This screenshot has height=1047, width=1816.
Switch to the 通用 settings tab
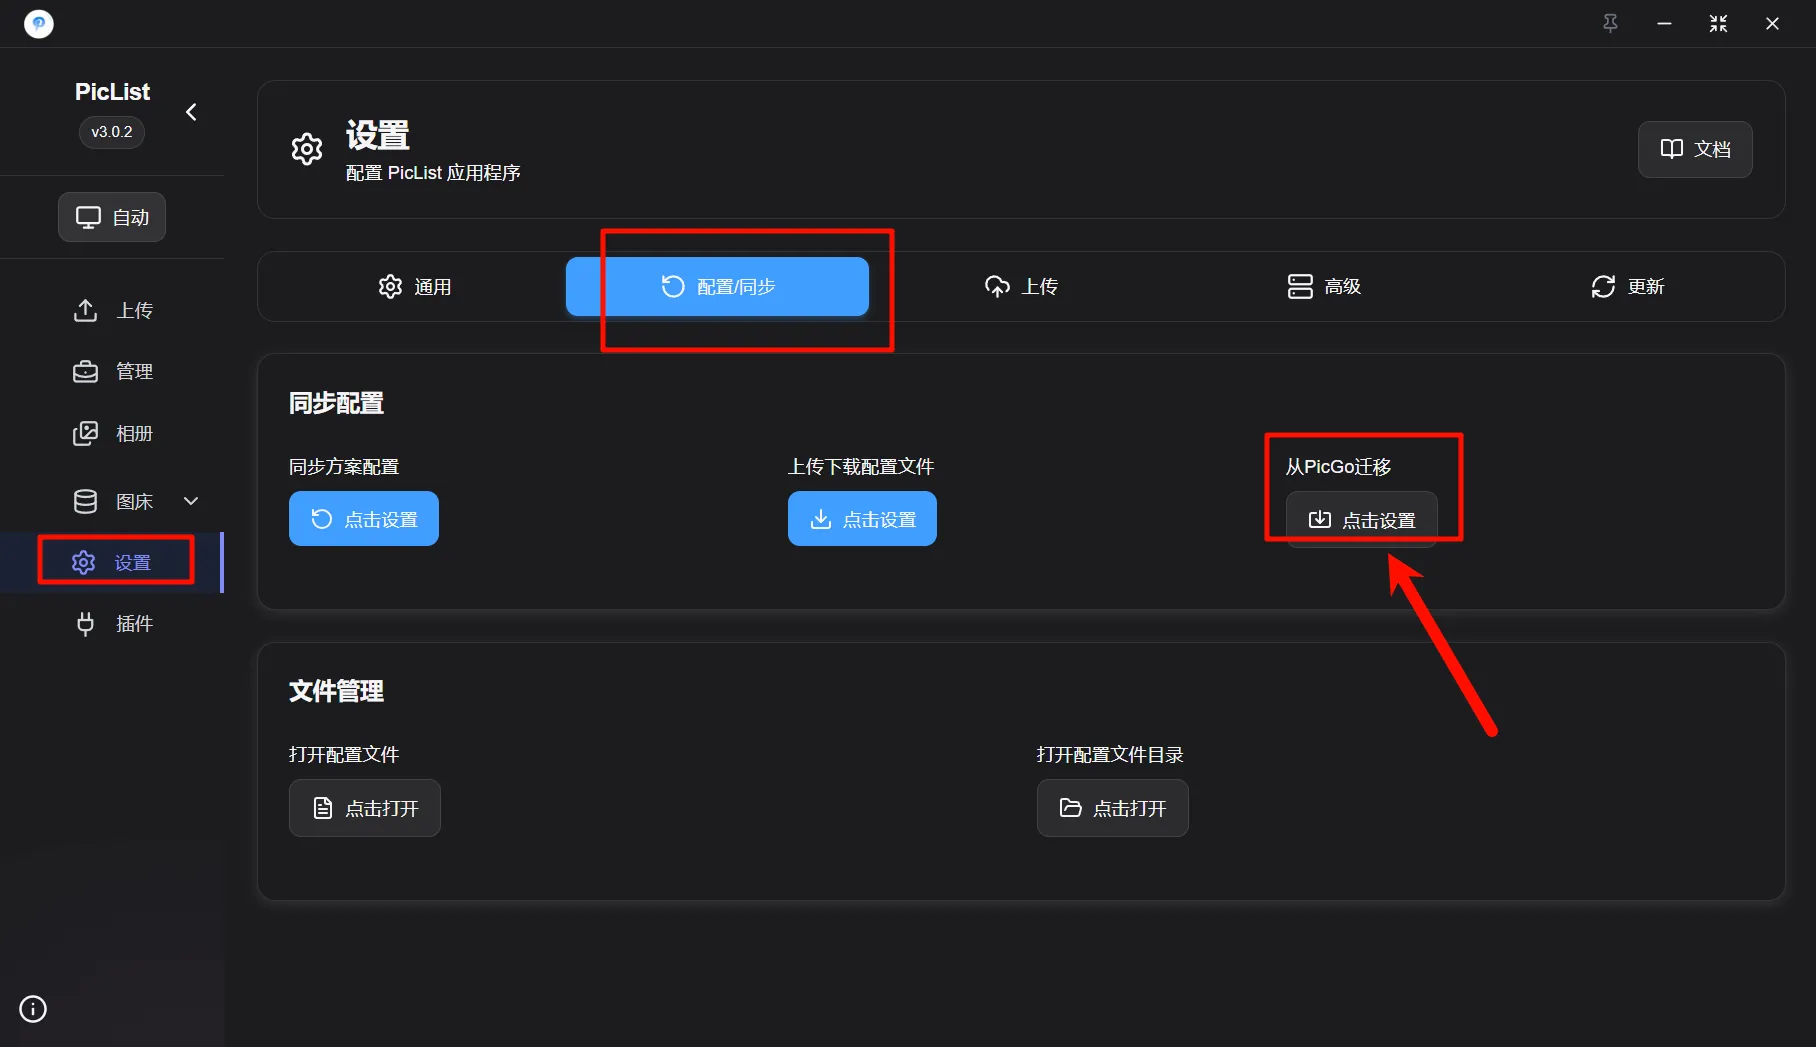click(414, 287)
